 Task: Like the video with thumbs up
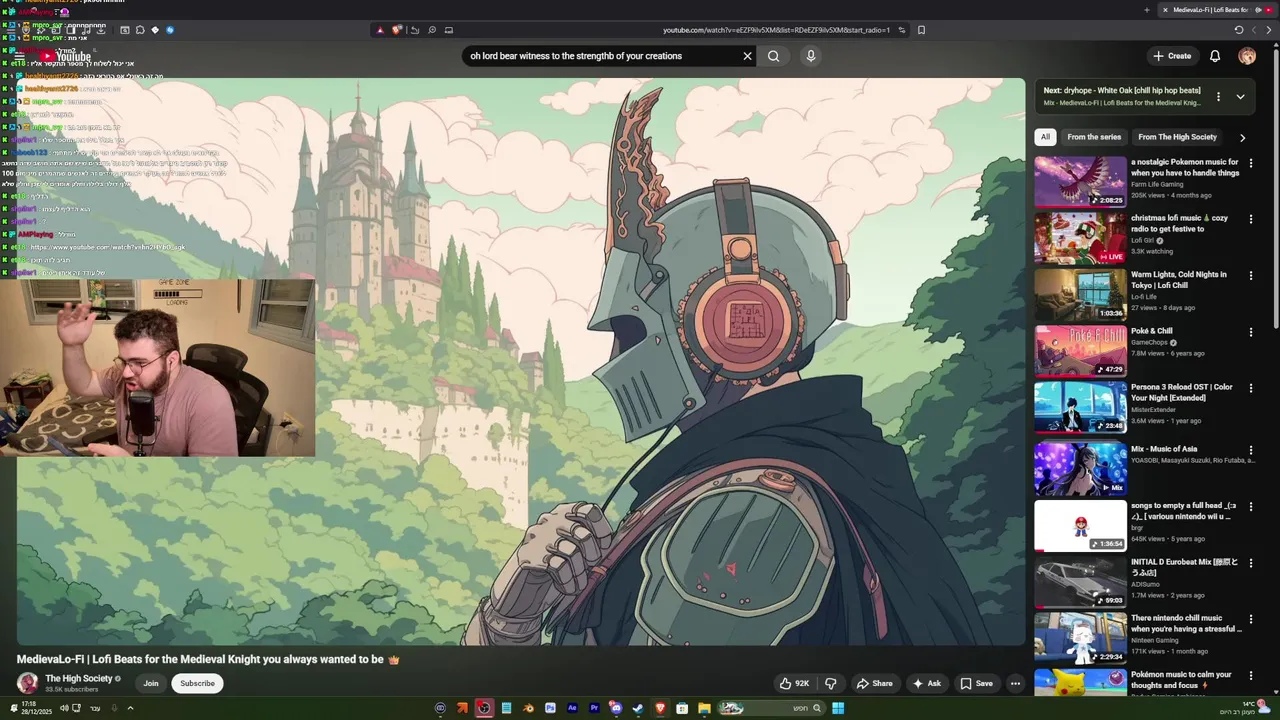point(796,683)
